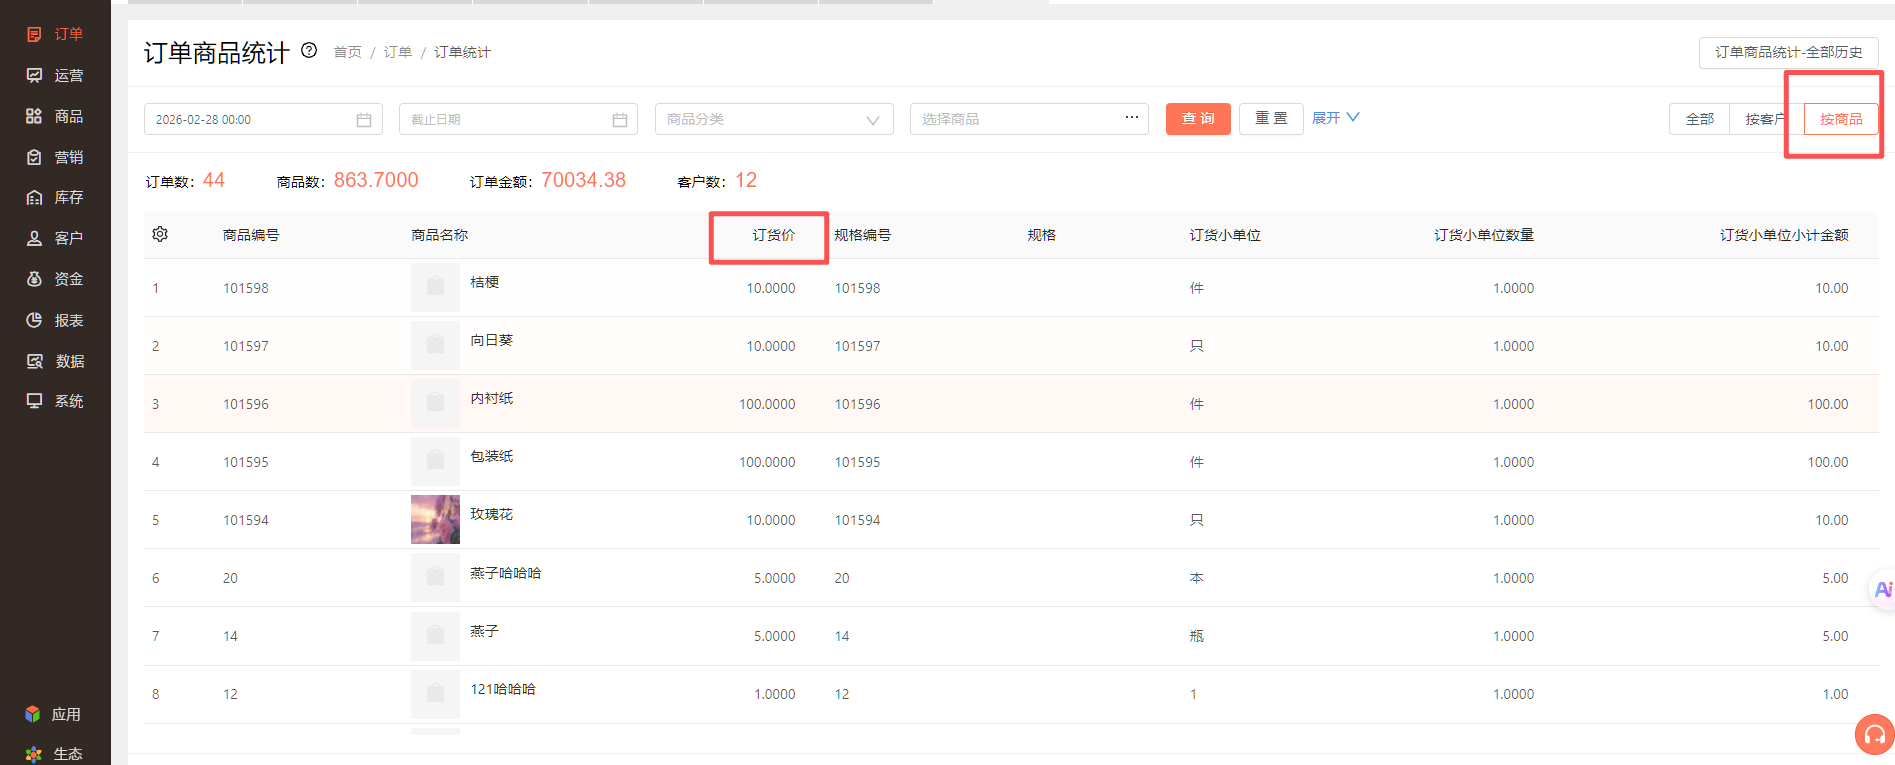Open the customer service headset icon

pos(1875,735)
